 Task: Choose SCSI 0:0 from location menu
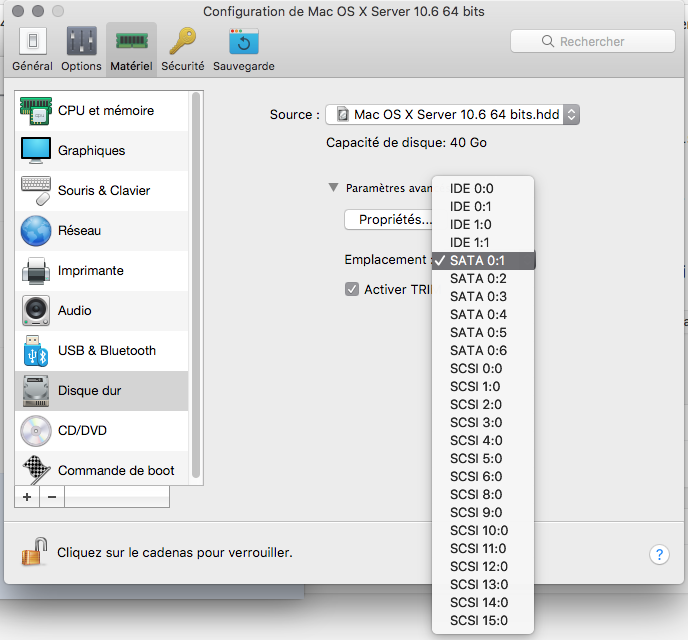[x=483, y=368]
